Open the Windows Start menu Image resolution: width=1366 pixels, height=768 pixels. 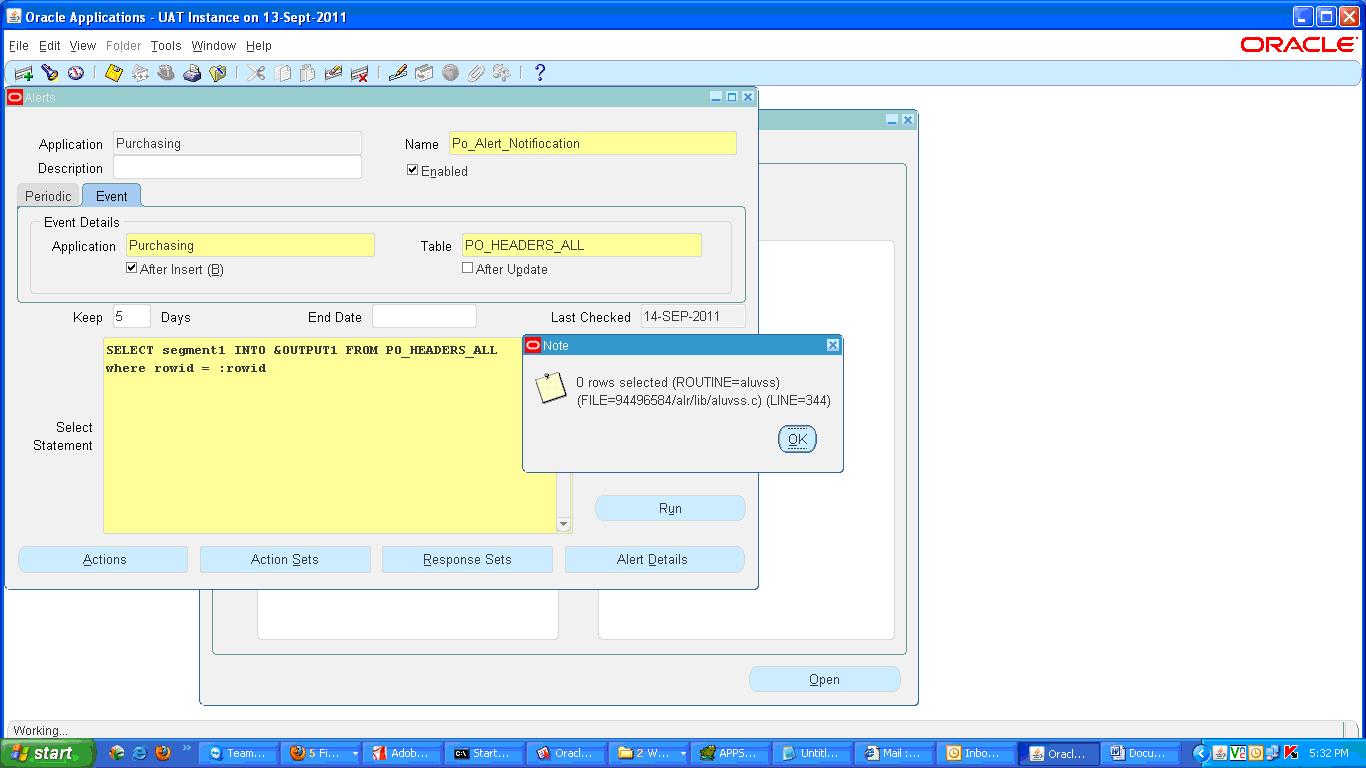click(47, 753)
